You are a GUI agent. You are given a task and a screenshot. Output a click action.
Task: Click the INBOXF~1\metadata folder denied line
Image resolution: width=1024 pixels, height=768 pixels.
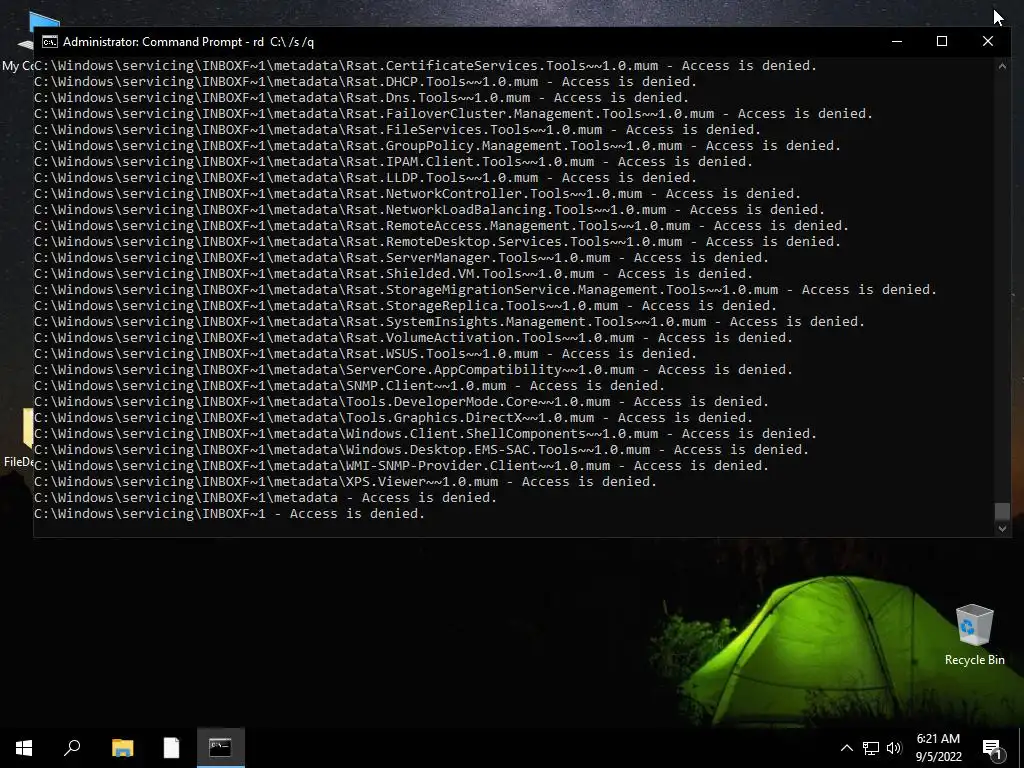click(x=266, y=498)
